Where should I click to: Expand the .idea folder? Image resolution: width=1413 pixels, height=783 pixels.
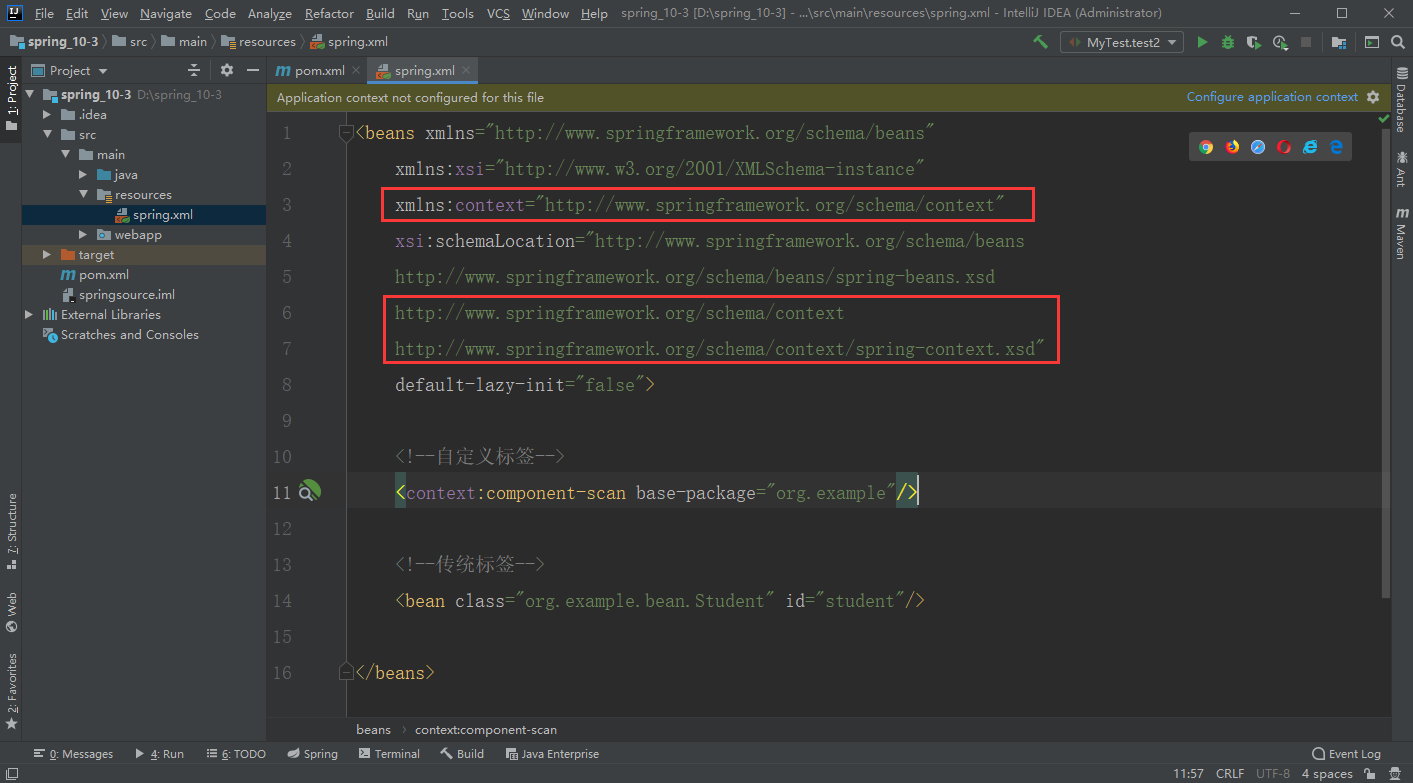tap(47, 114)
